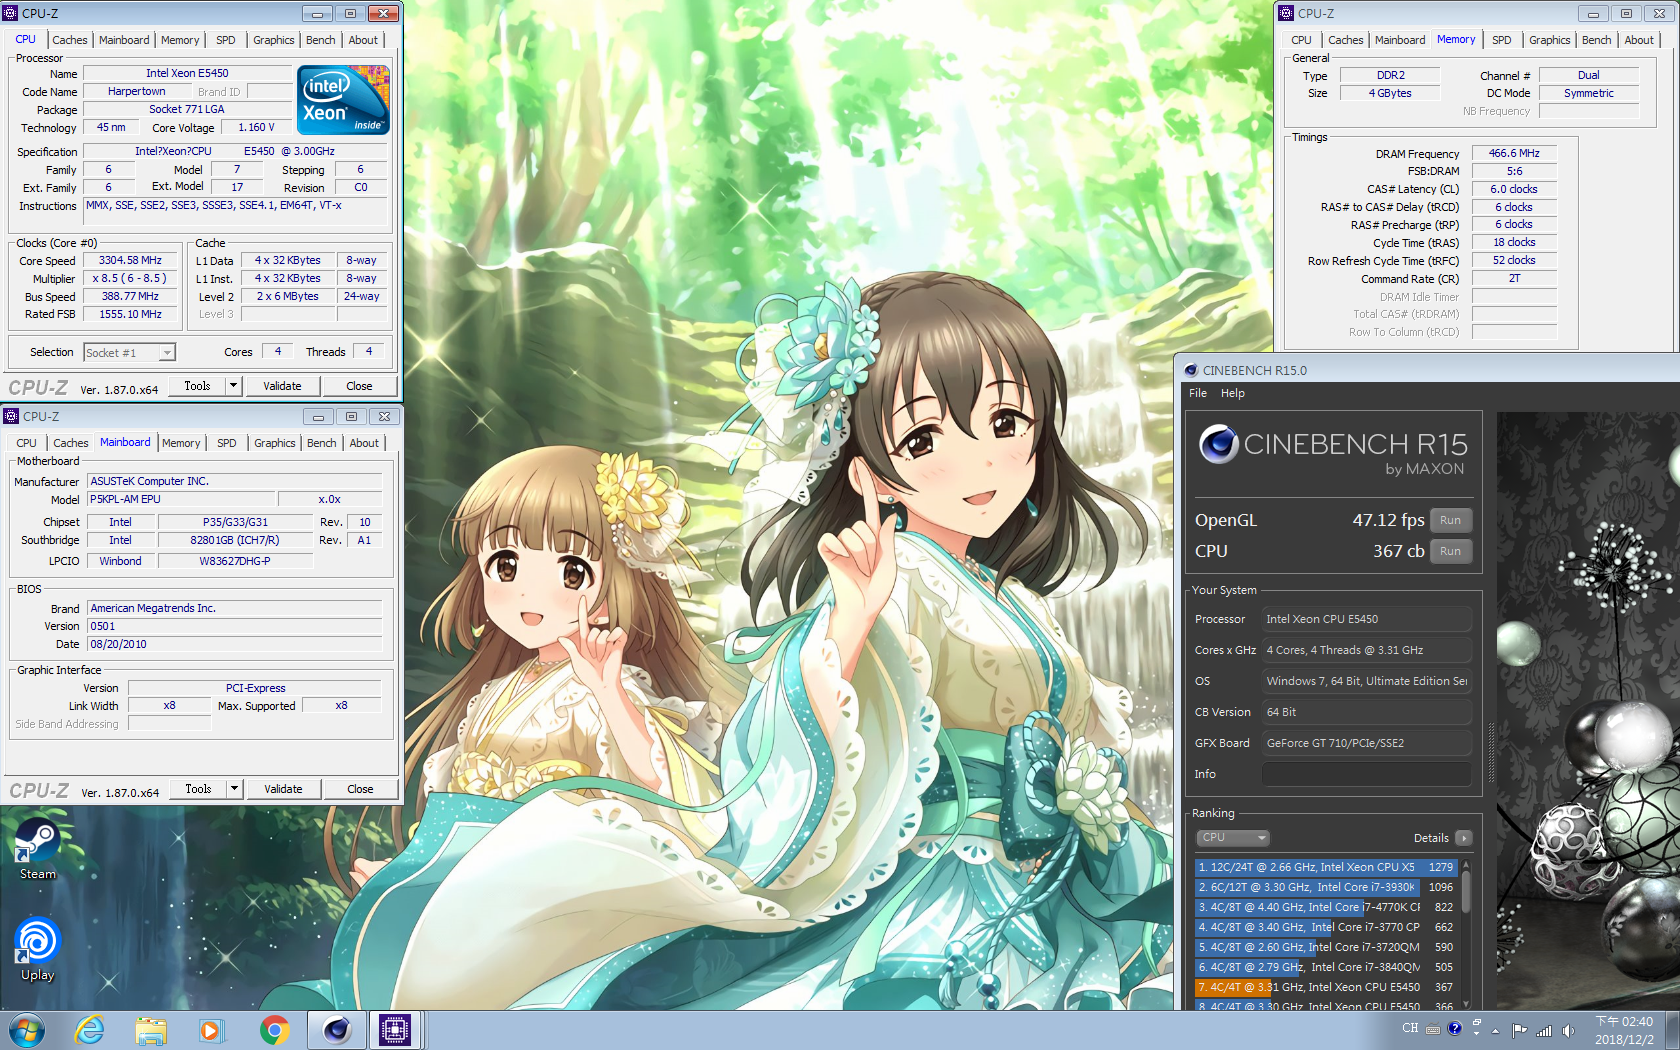Click the keyboard icon in language bar
The image size is (1680, 1050).
click(1433, 1029)
